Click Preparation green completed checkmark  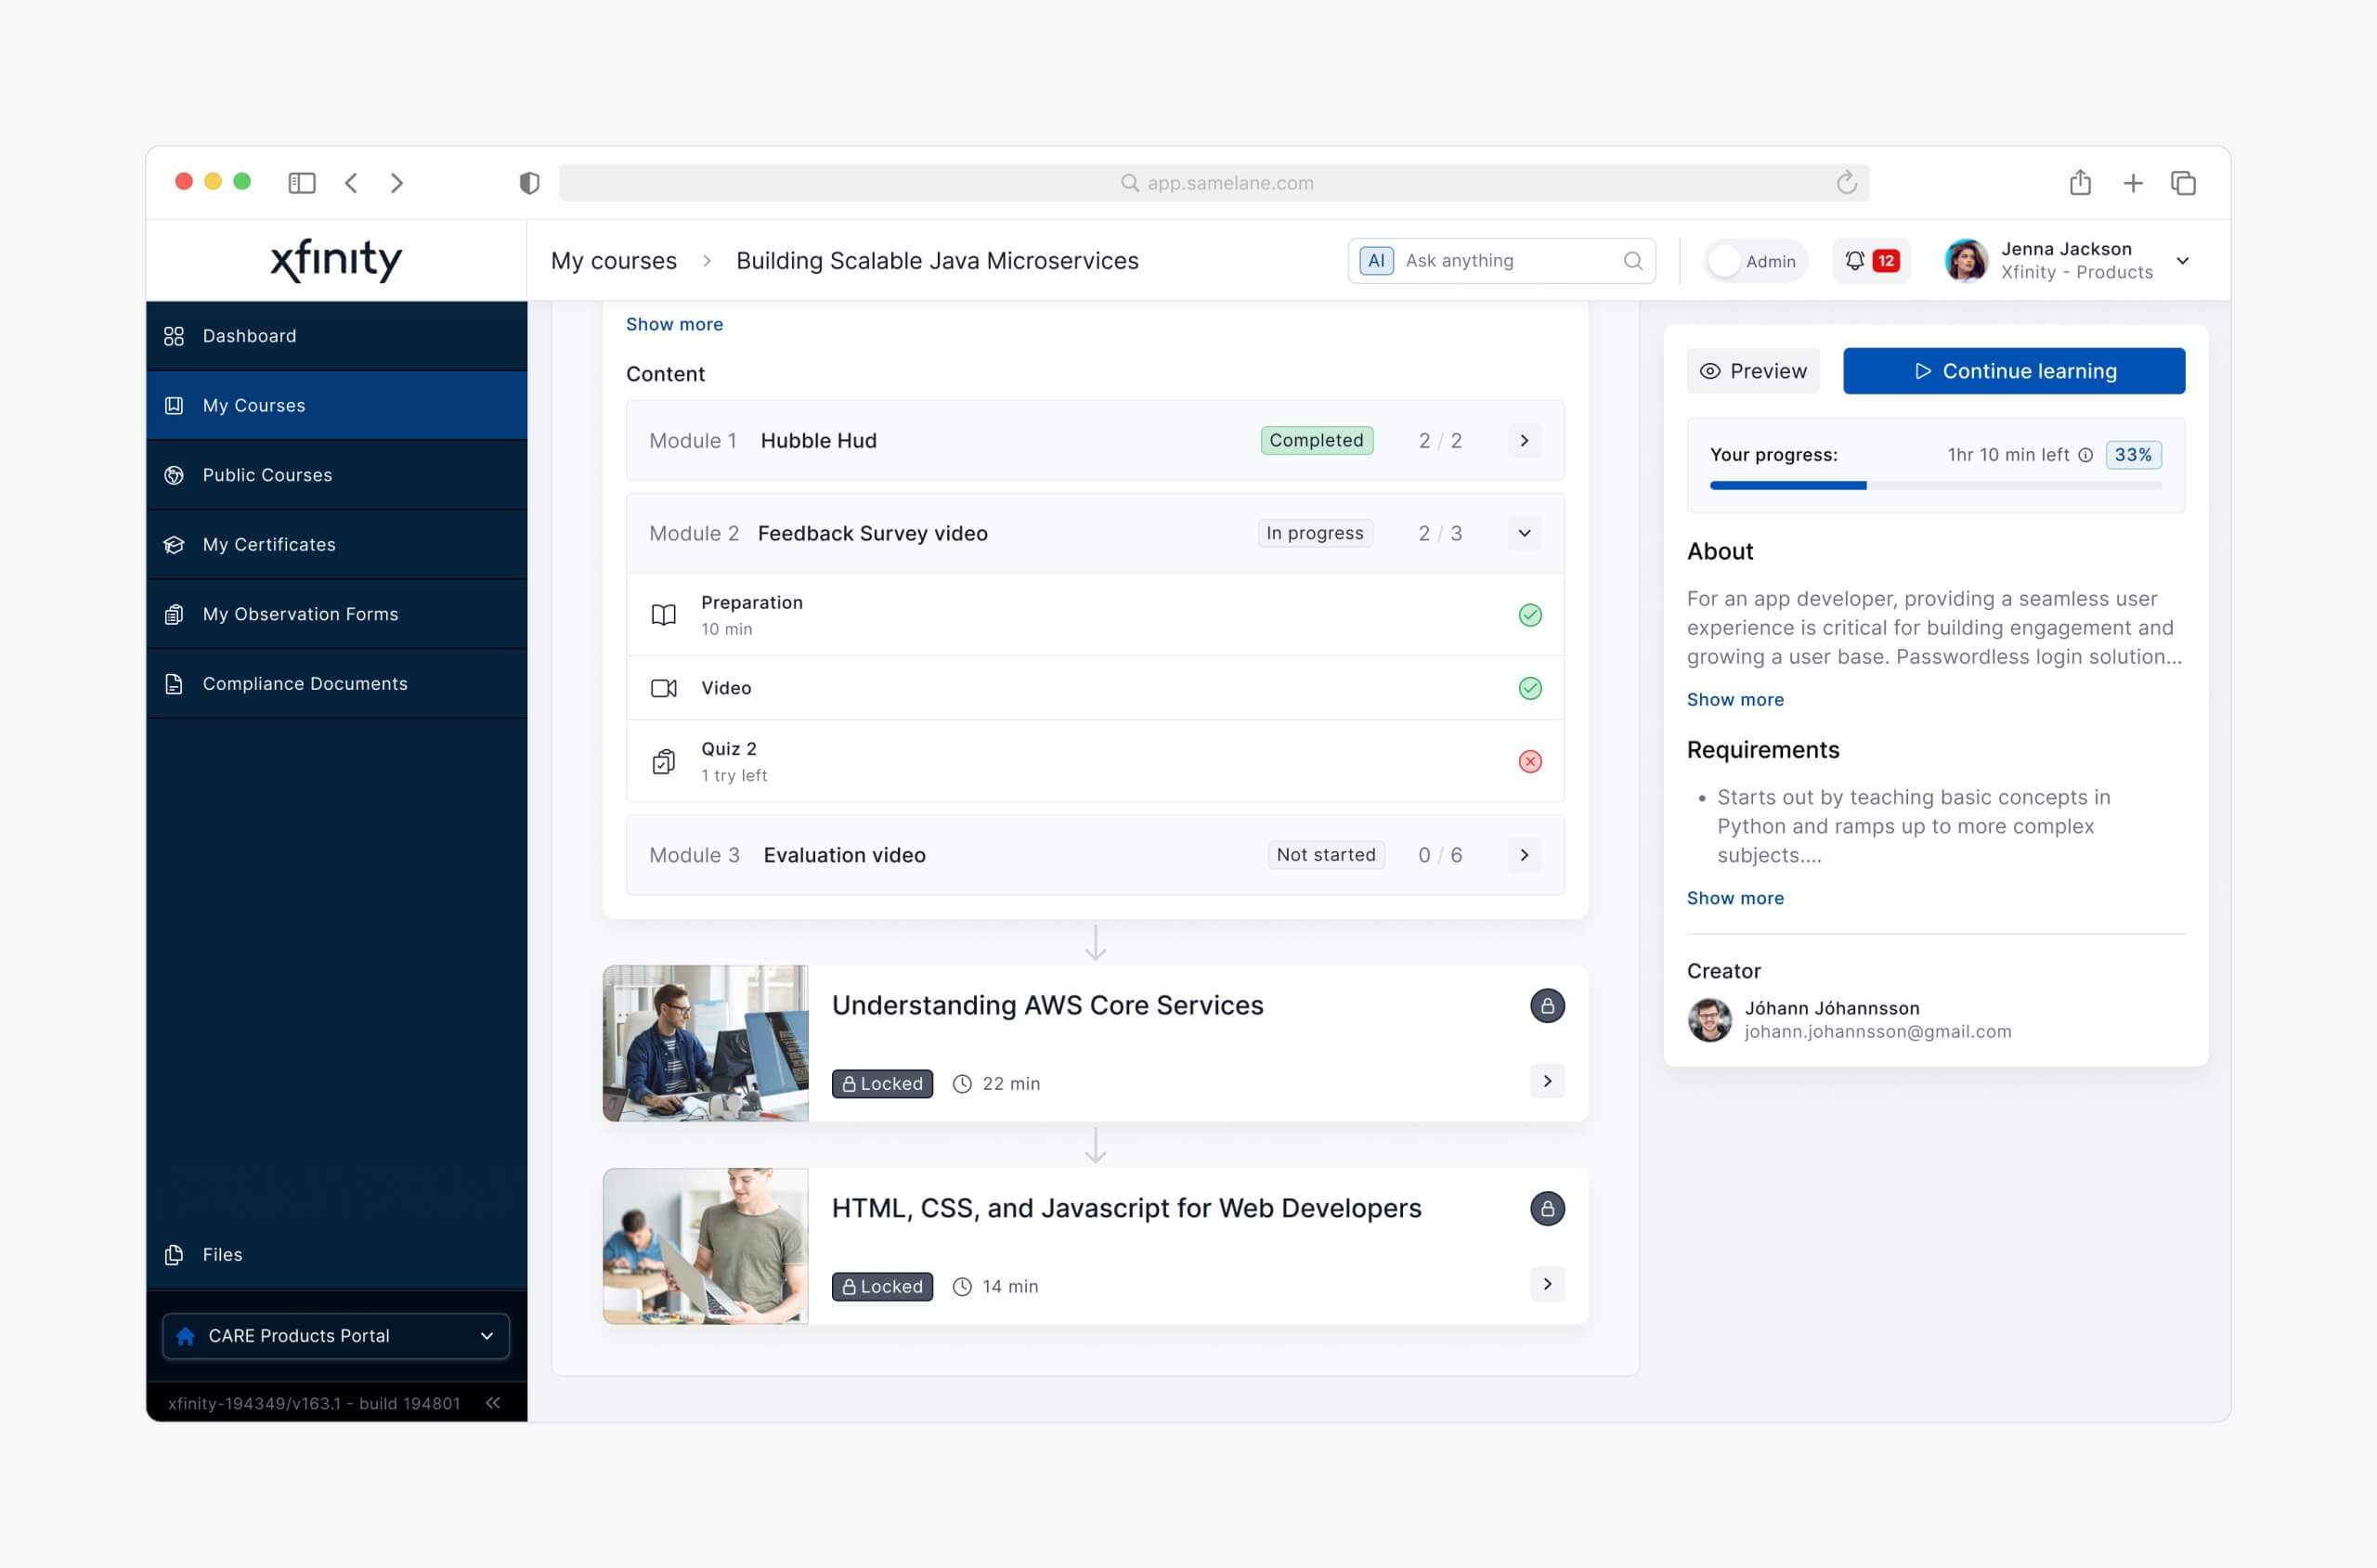[x=1529, y=615]
